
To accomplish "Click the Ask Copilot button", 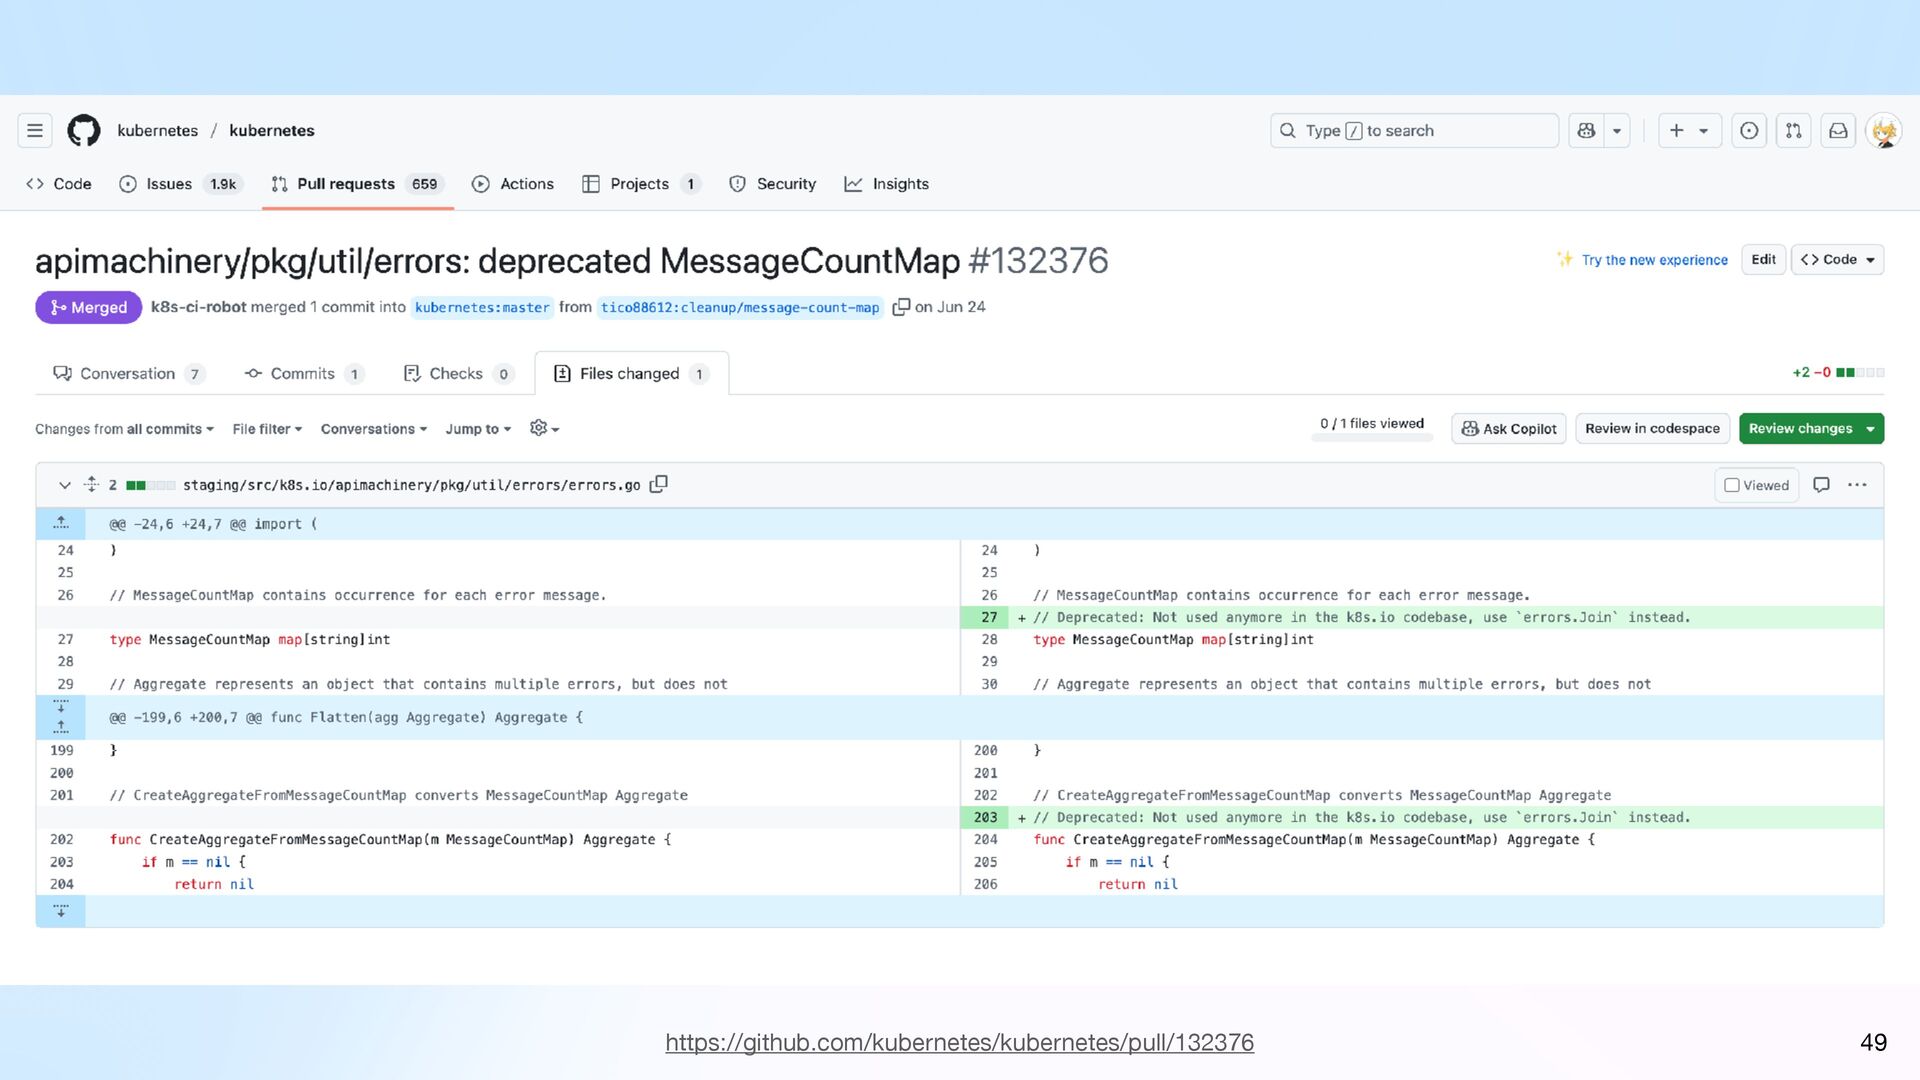I will pyautogui.click(x=1508, y=429).
